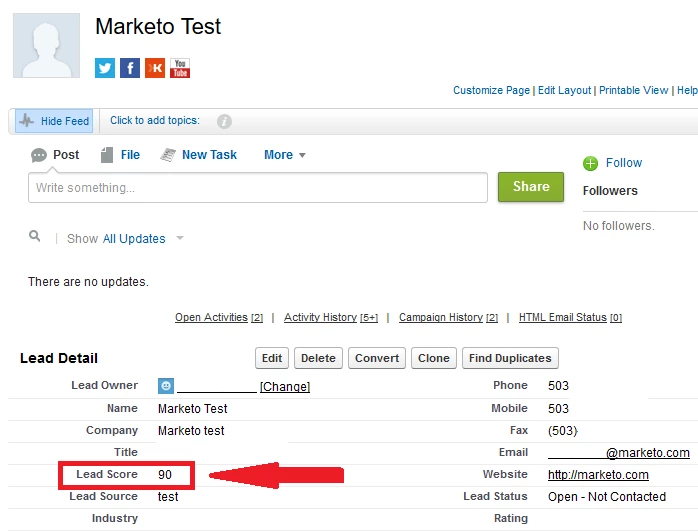Viewport: 698px width, 531px height.
Task: Click the New Task notepad icon
Action: tap(168, 155)
